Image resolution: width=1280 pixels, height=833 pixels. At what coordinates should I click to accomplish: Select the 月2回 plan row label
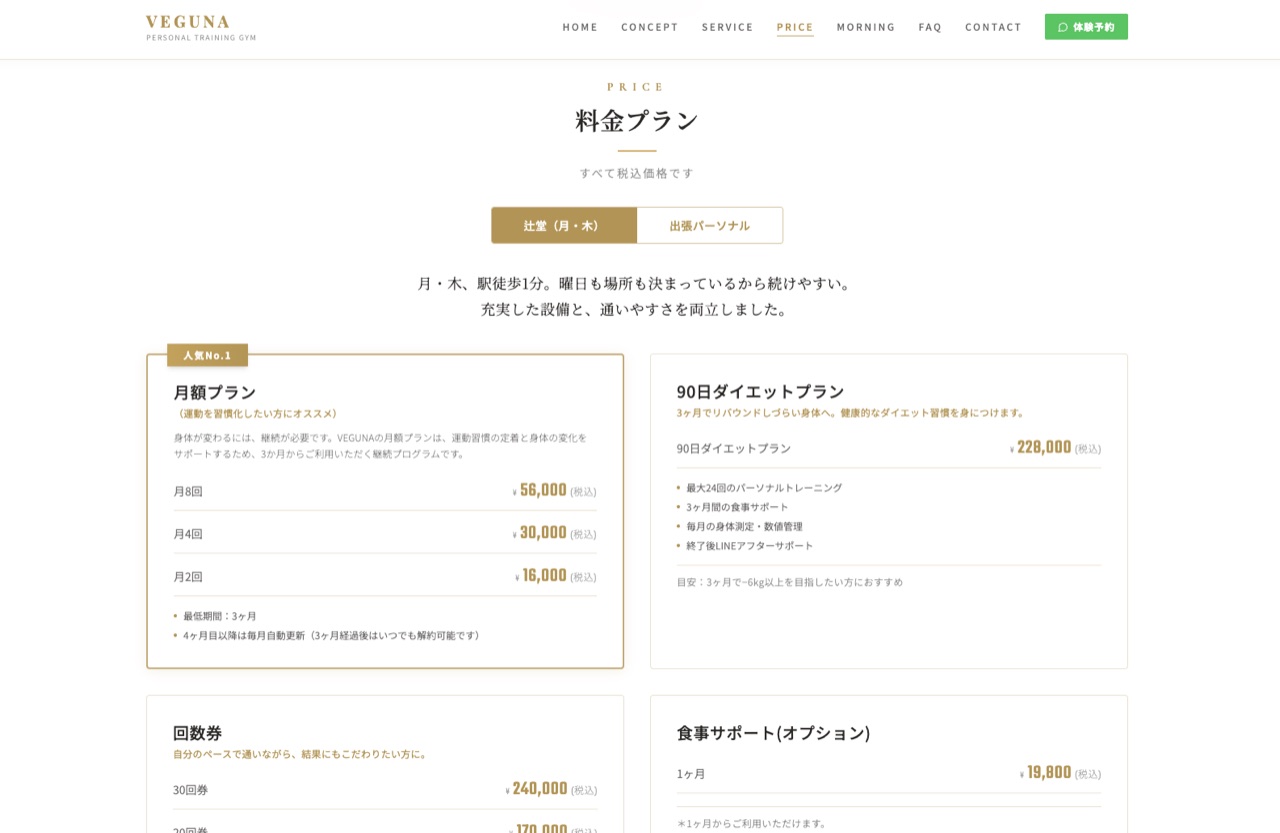coord(188,577)
